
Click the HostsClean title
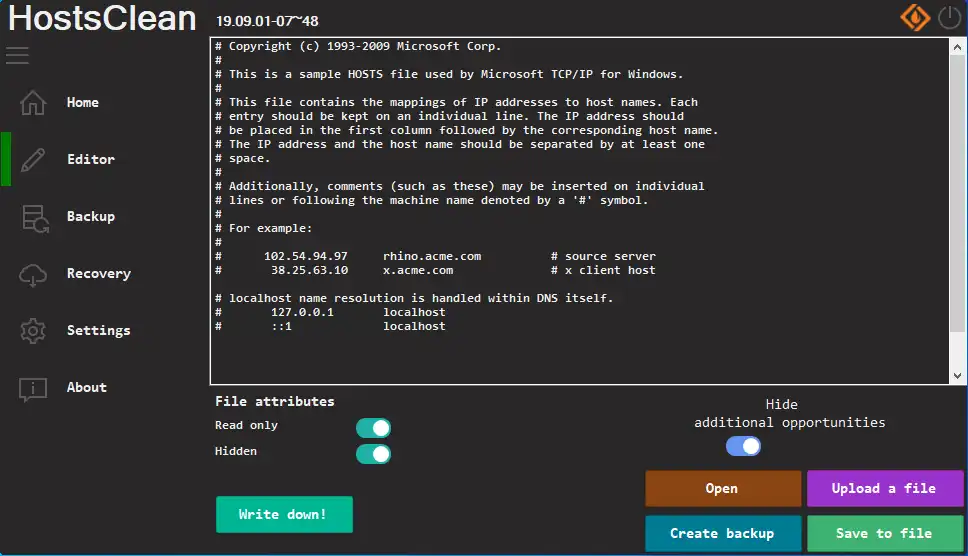pos(102,18)
